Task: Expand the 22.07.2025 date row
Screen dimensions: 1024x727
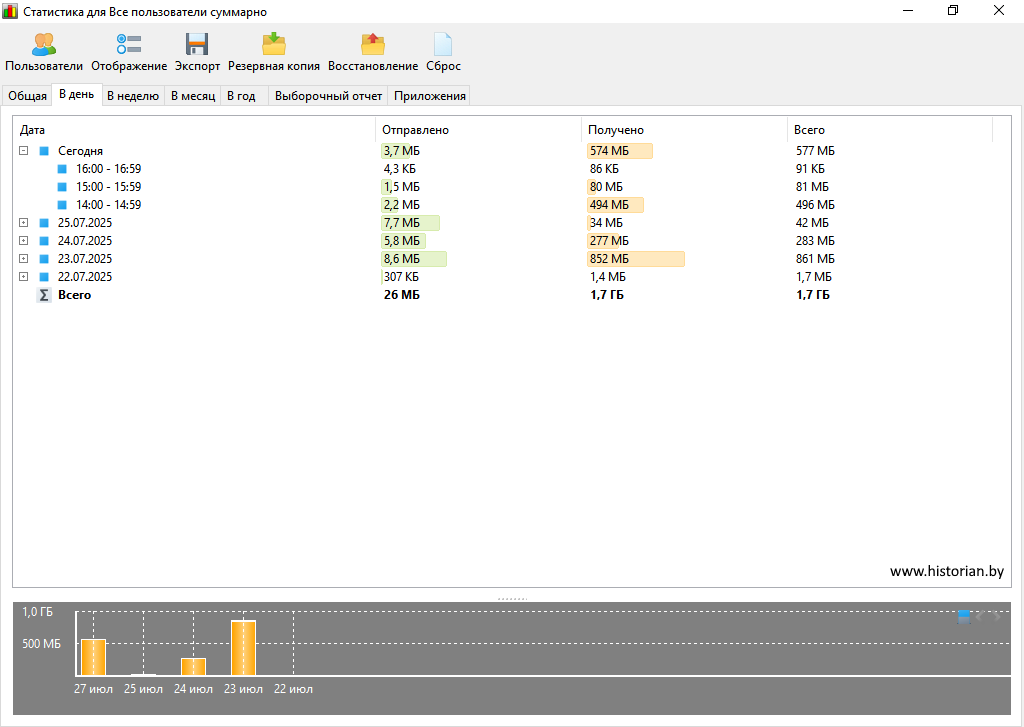Action: tap(23, 277)
